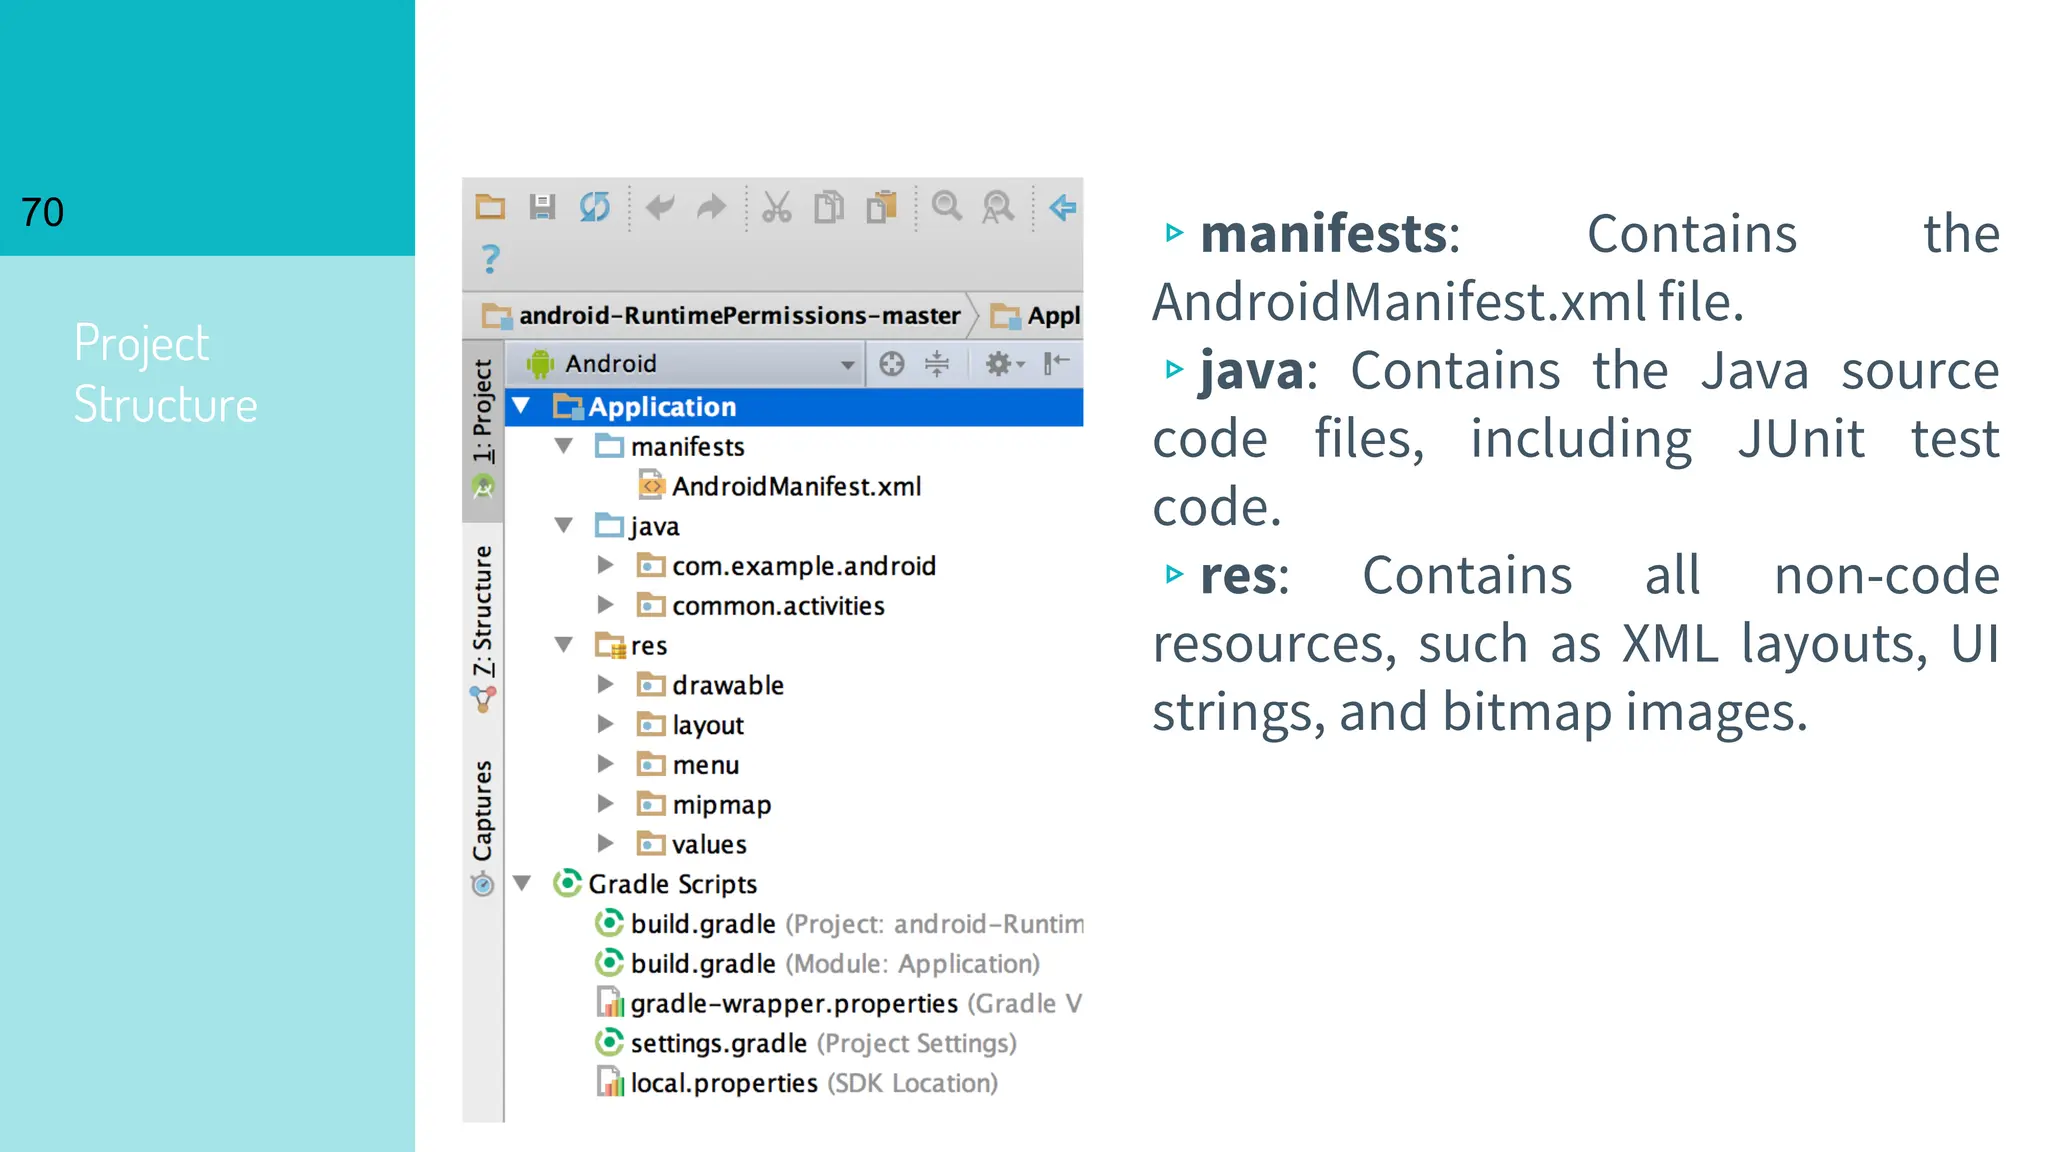This screenshot has width=2048, height=1152.
Task: Click the Hide panel icon
Action: (1057, 364)
